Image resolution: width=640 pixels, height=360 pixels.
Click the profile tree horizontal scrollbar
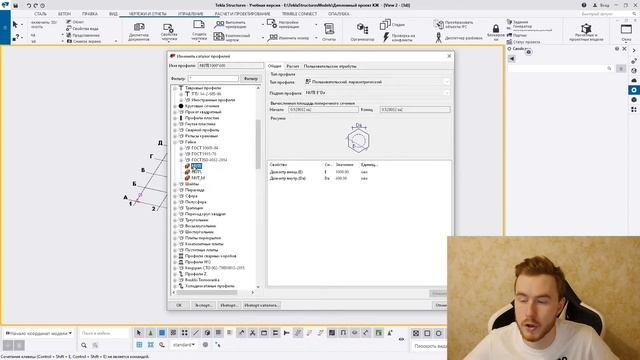(207, 293)
